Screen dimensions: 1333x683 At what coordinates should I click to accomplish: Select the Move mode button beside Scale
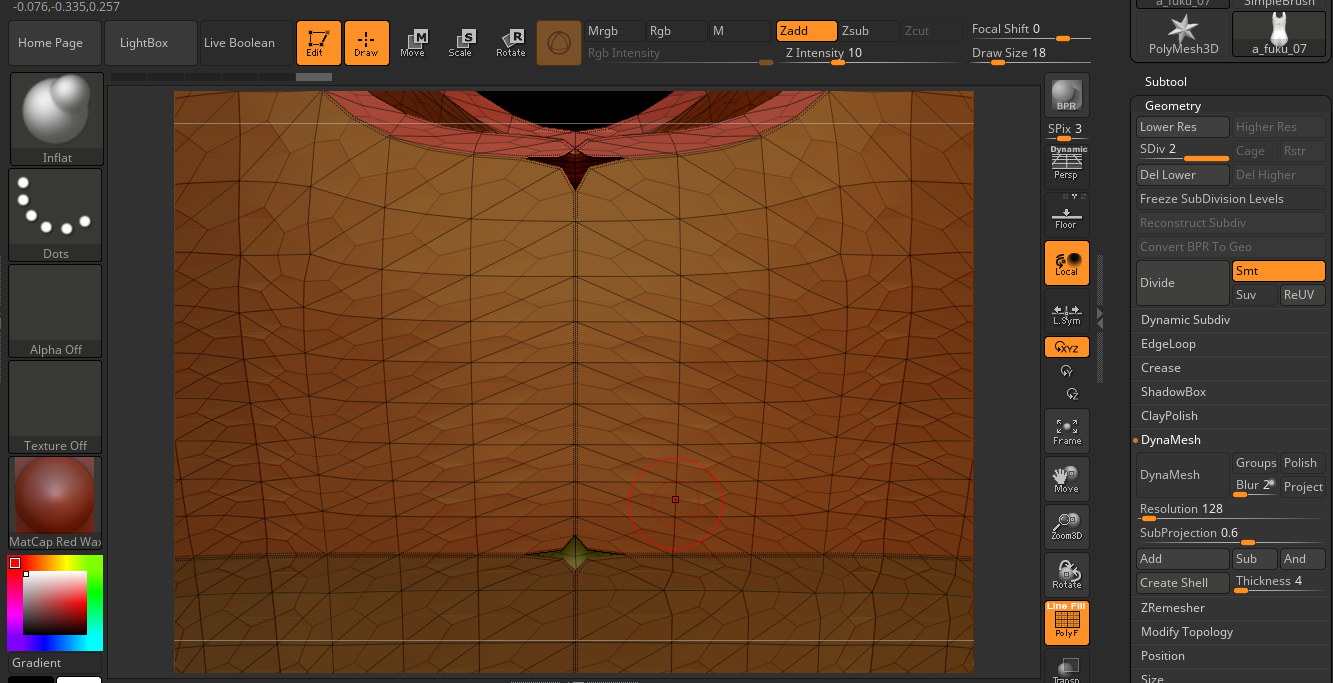413,43
